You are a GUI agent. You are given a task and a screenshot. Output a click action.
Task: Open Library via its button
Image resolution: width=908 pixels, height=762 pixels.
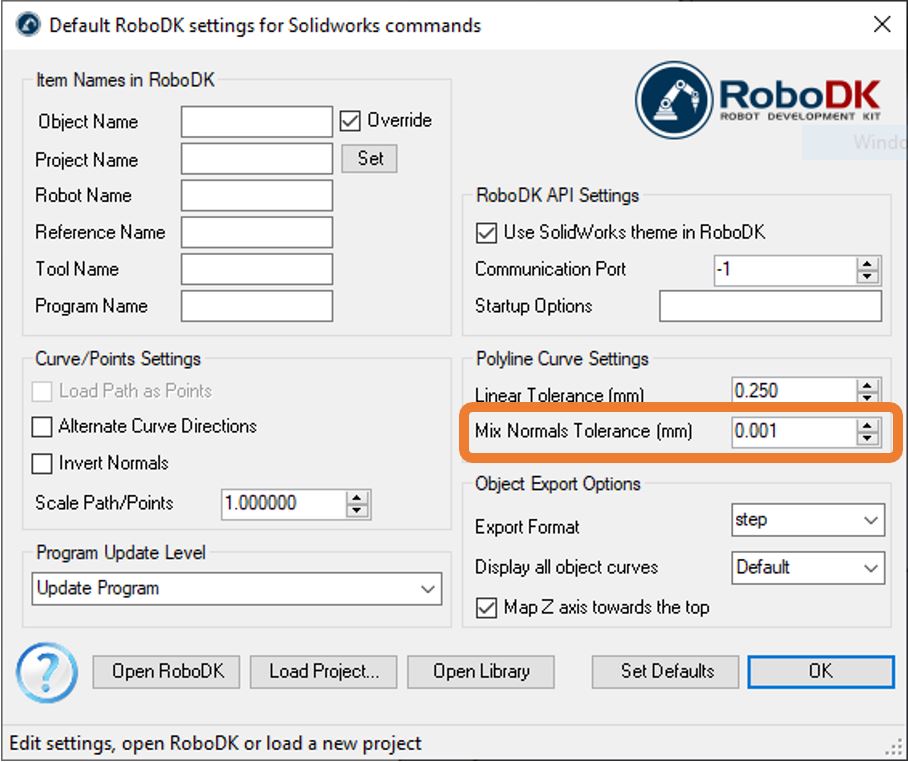pyautogui.click(x=480, y=671)
